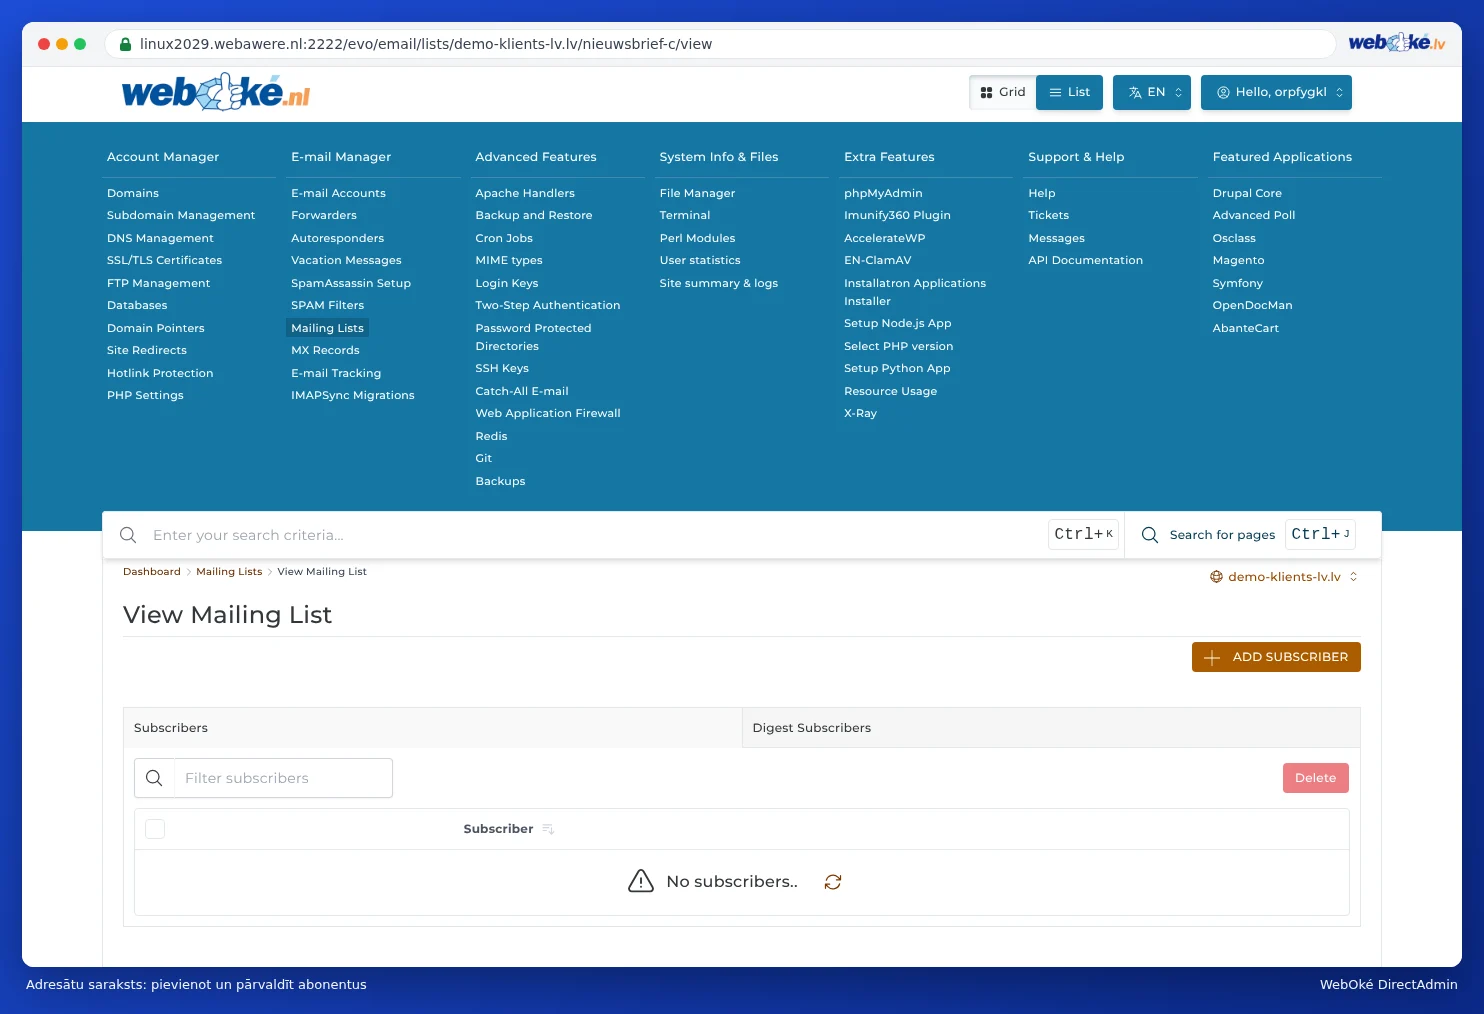Open SpamAssassin Setup link
The width and height of the screenshot is (1484, 1014).
click(x=351, y=283)
